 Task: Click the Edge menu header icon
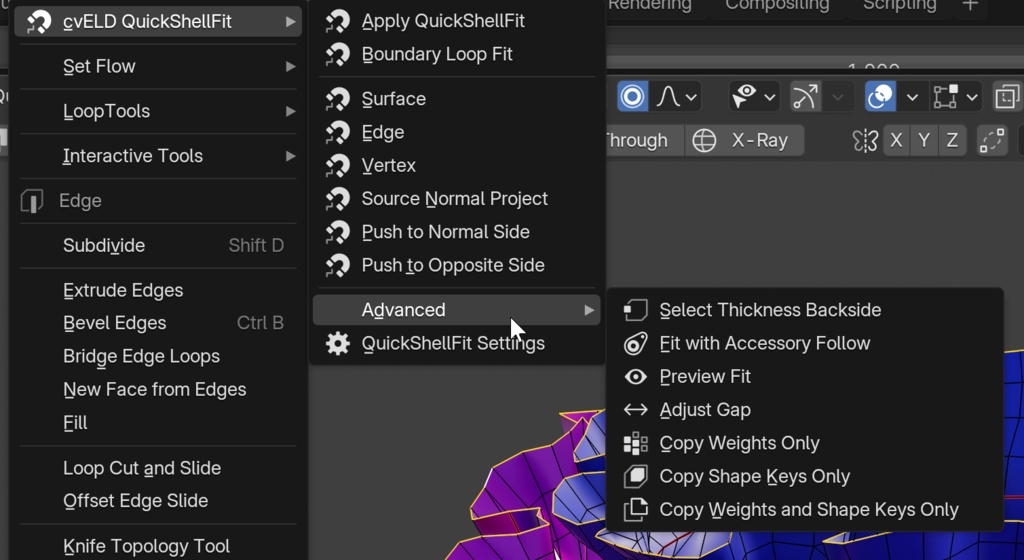tap(32, 200)
